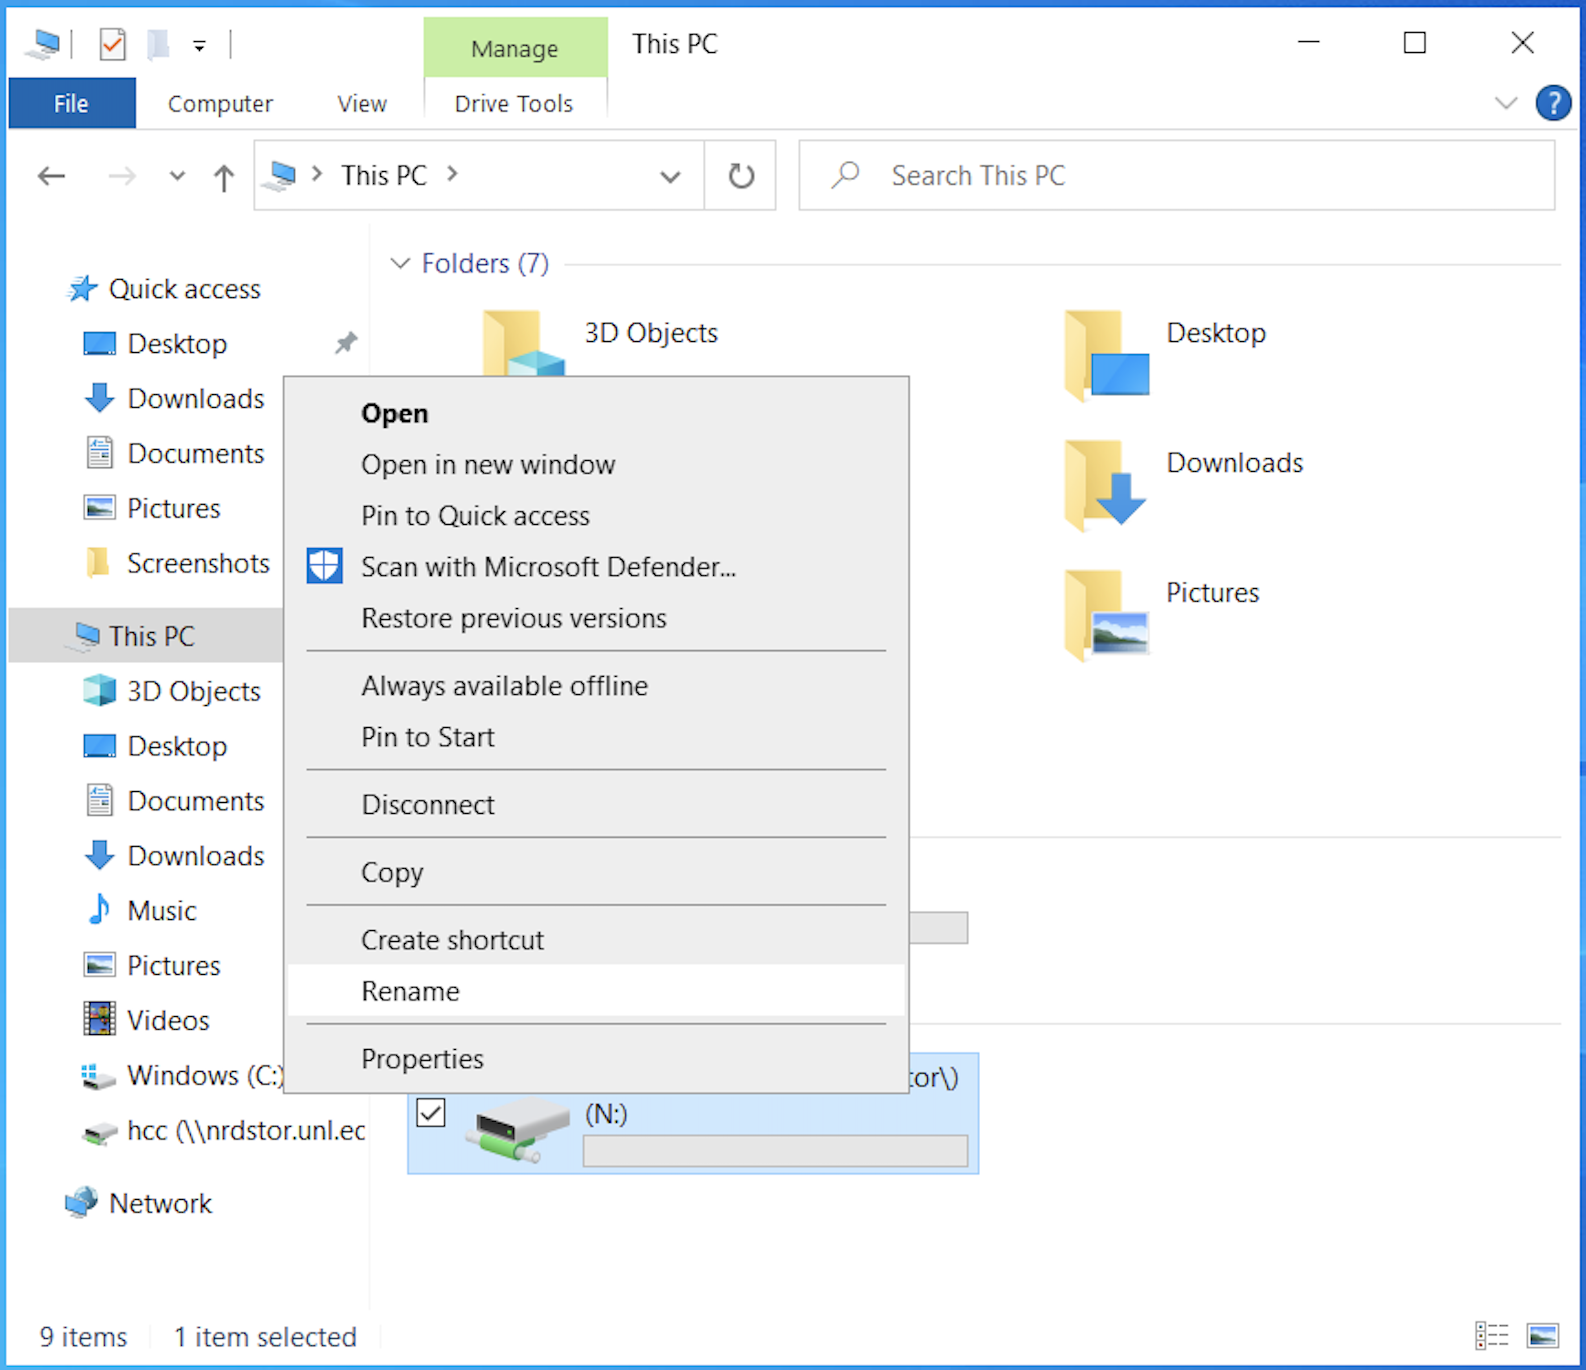Click the Back navigation arrow
Image resolution: width=1586 pixels, height=1370 pixels.
pos(51,177)
